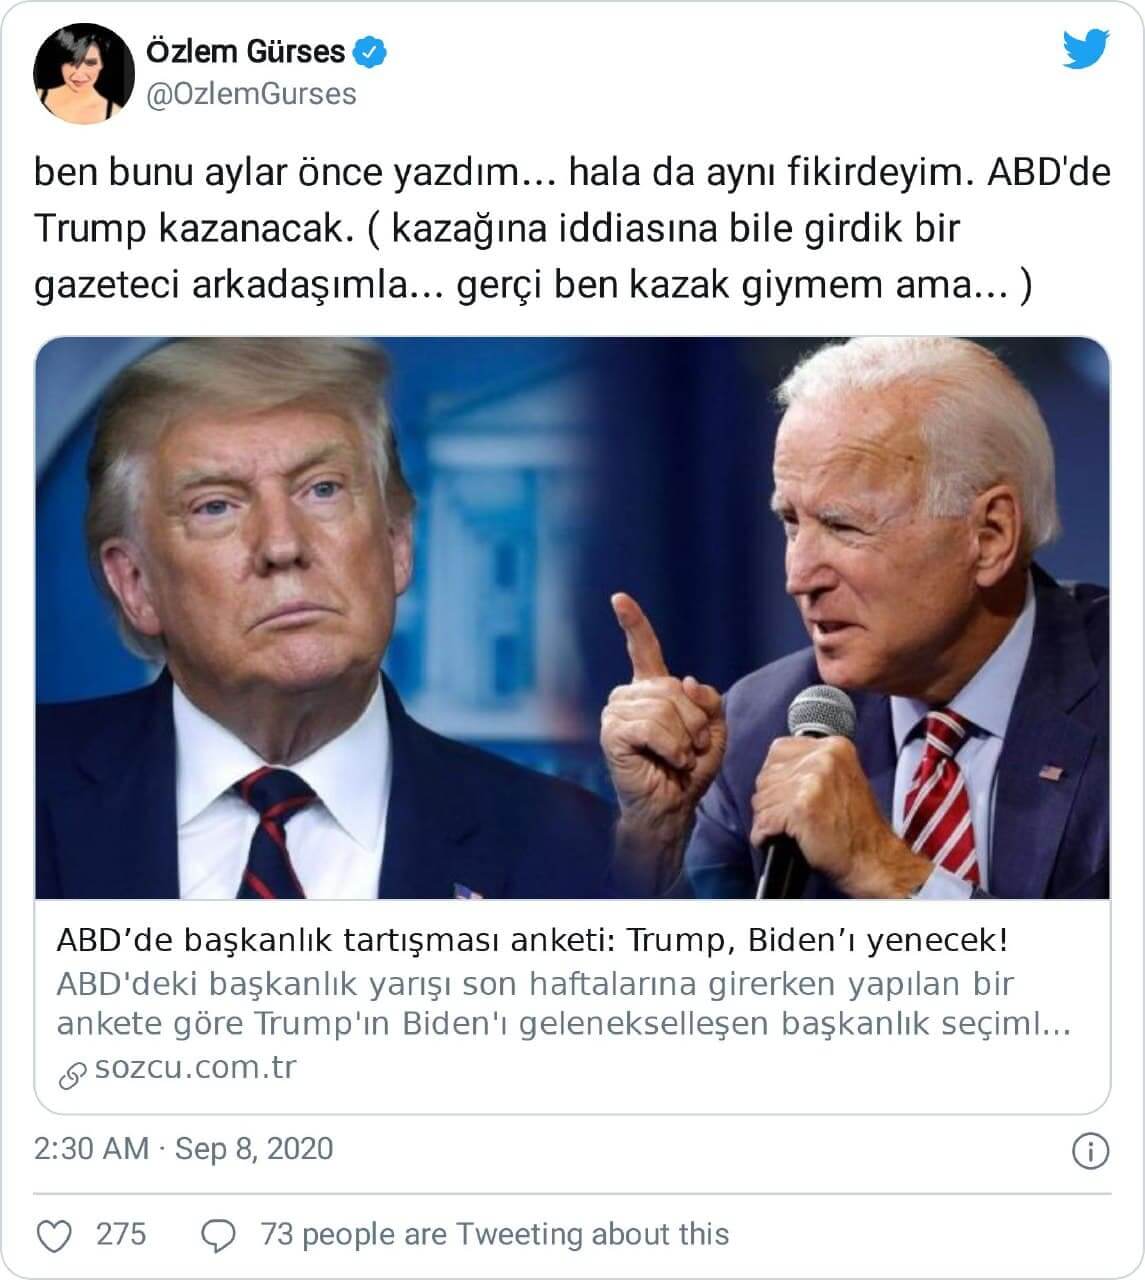
Task: Open the article description snippet text
Action: click(564, 1005)
